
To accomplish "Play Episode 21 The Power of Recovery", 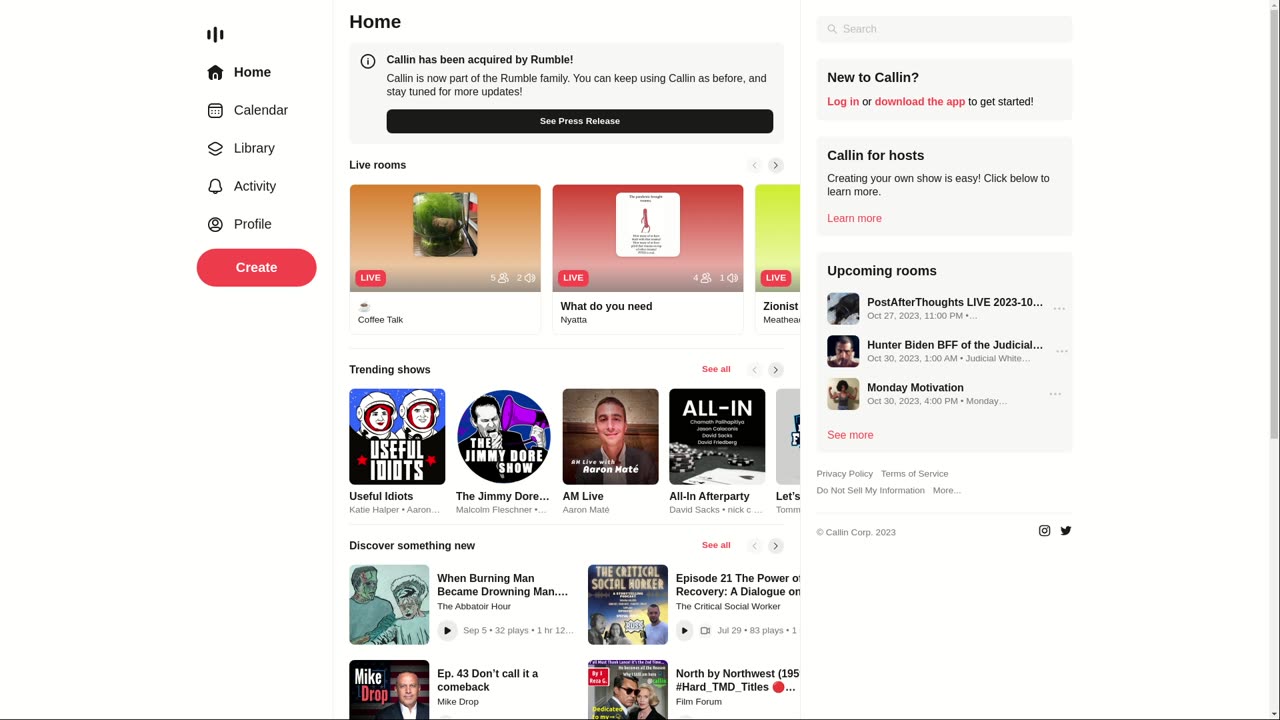I will (x=685, y=630).
